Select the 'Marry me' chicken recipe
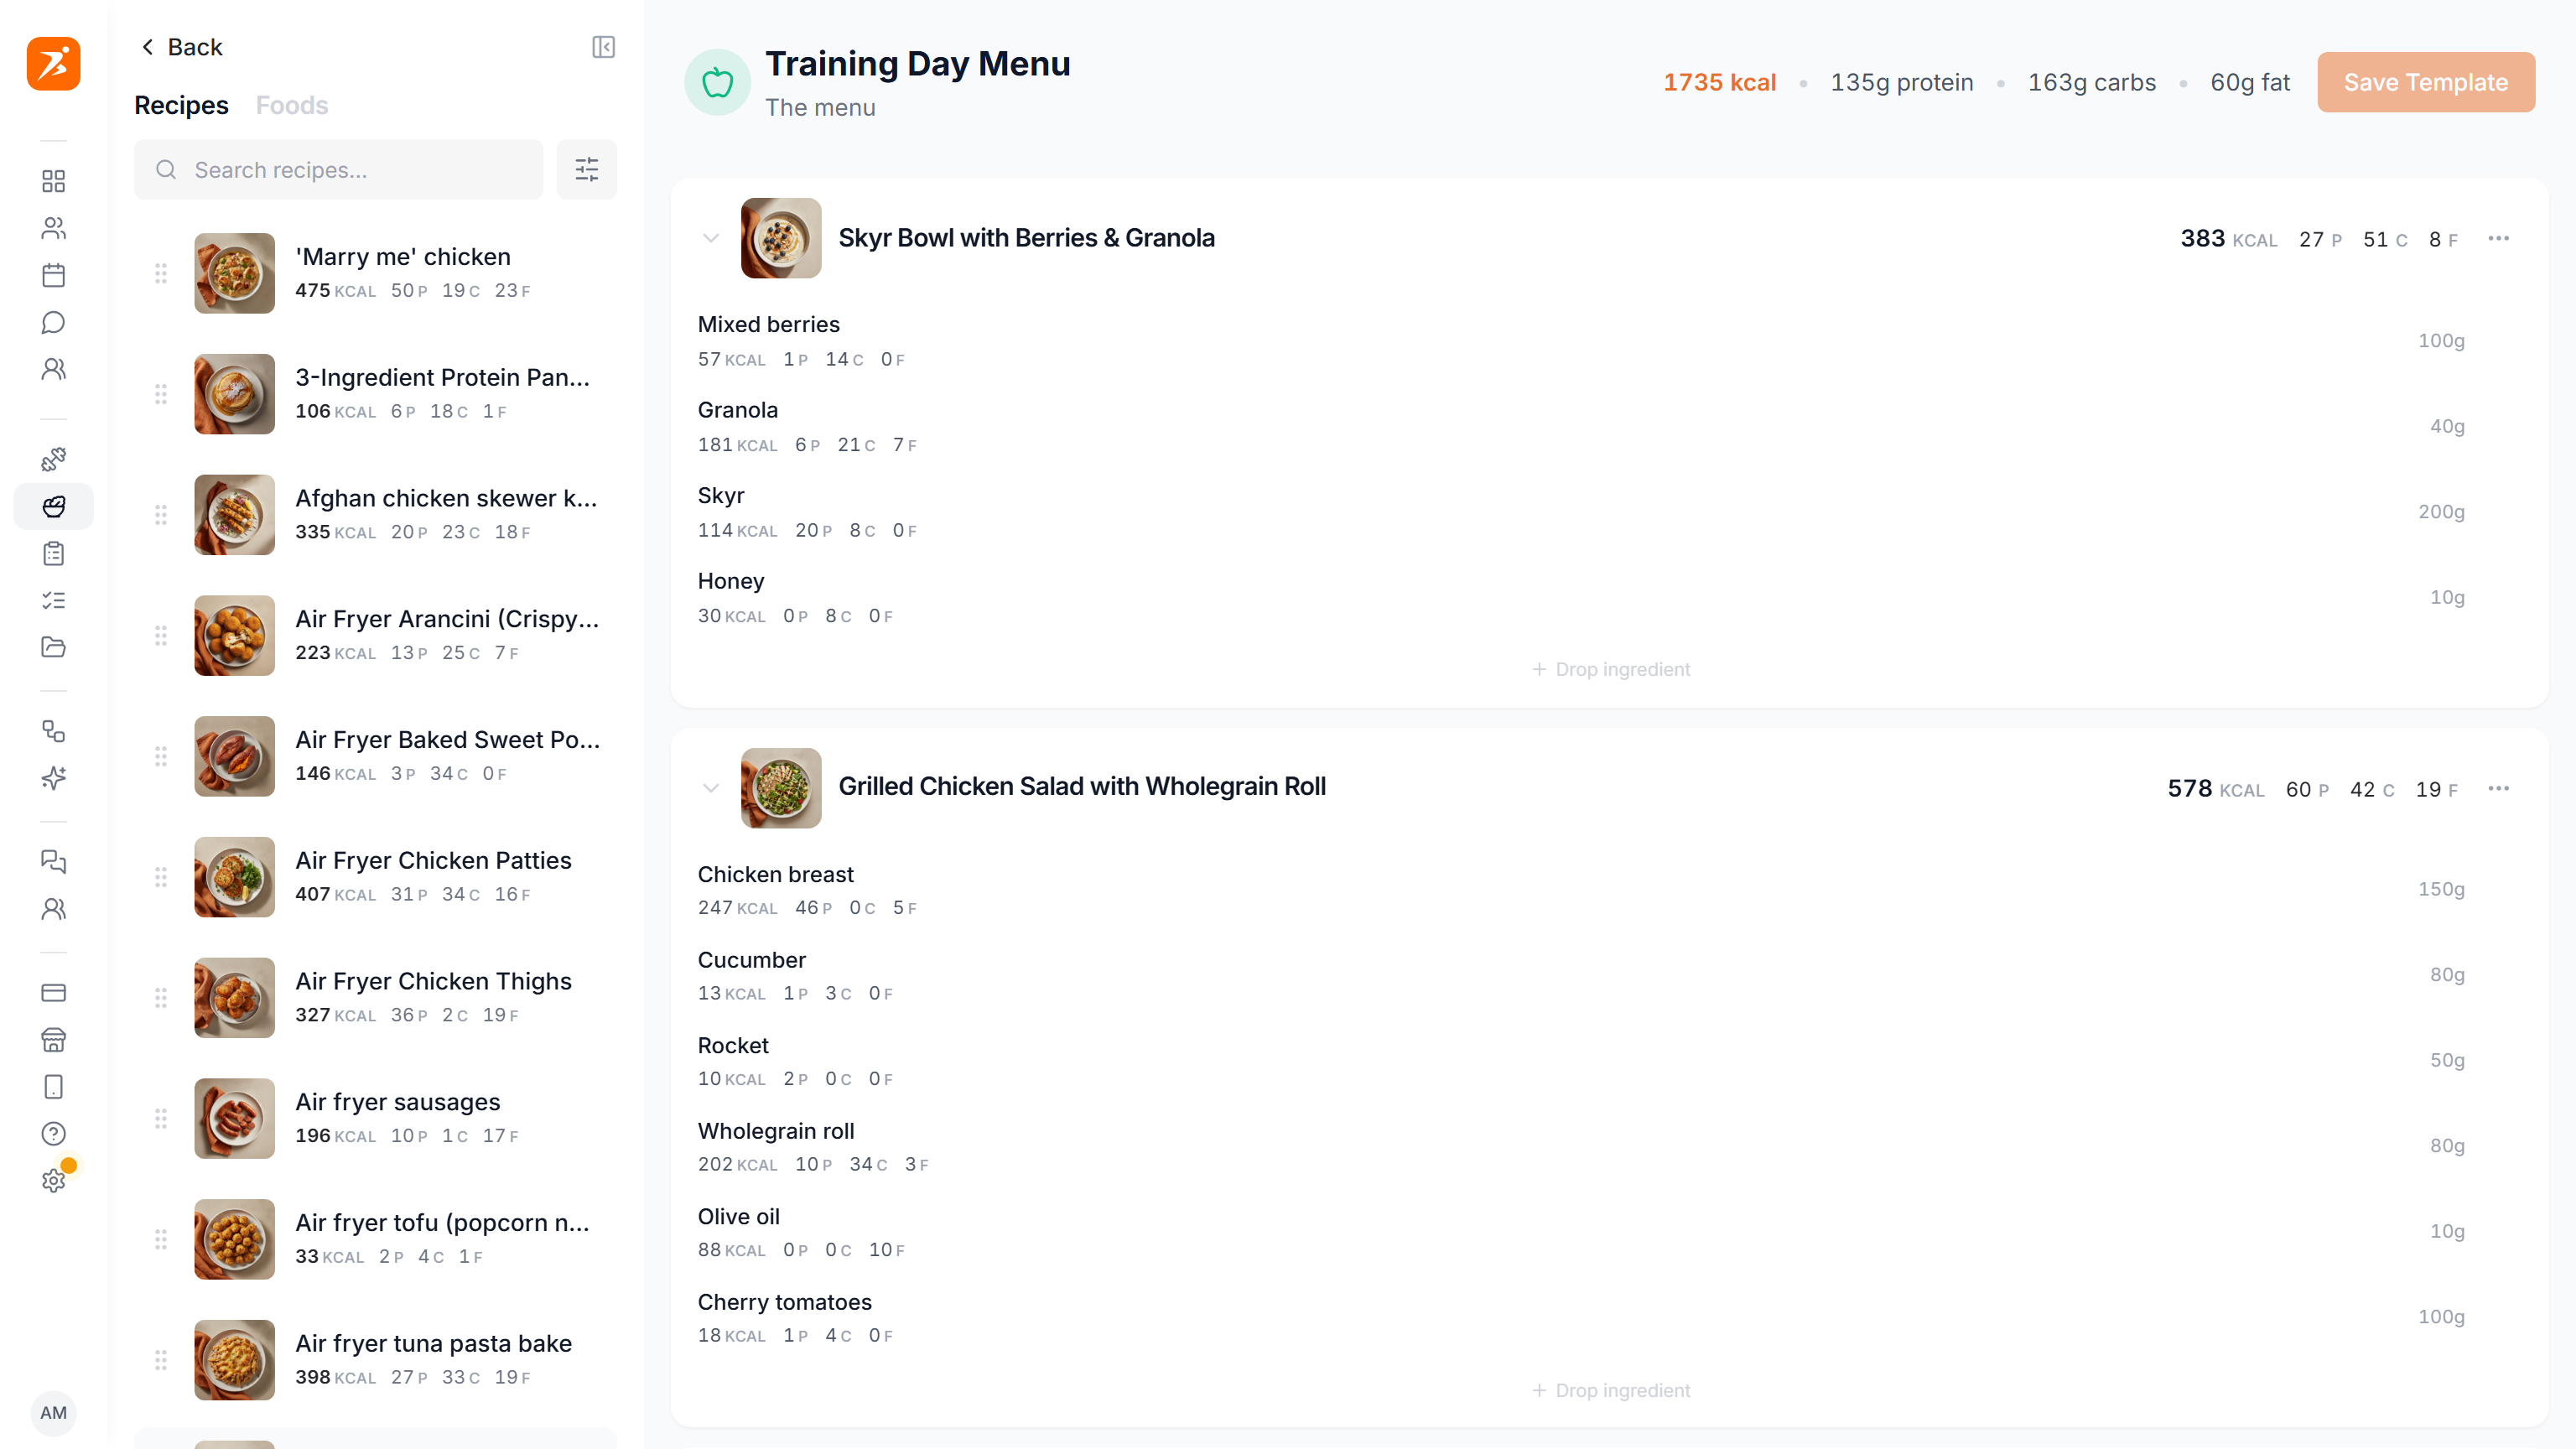Screen dimensions: 2576x1449 point(376,273)
